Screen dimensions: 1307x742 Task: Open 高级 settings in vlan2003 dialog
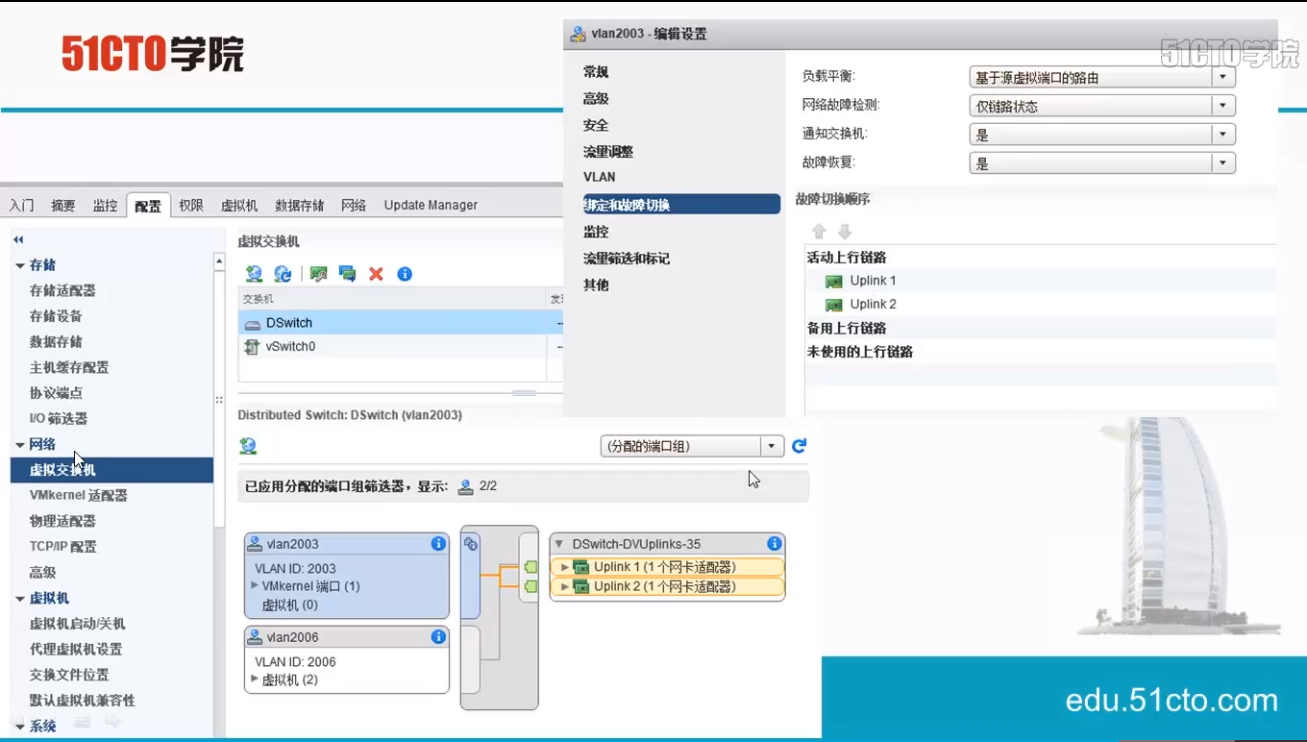pyautogui.click(x=596, y=99)
